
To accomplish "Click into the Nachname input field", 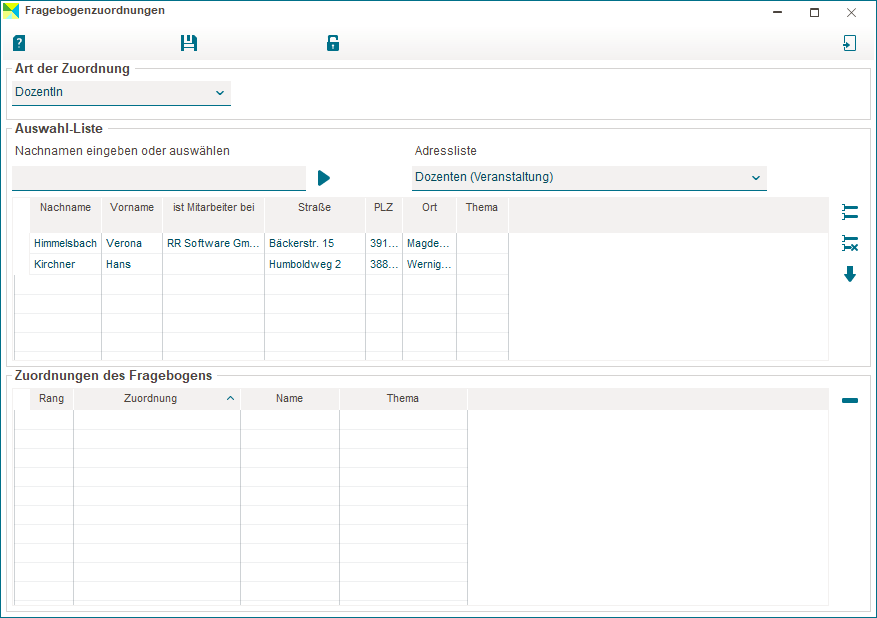I will [x=158, y=178].
